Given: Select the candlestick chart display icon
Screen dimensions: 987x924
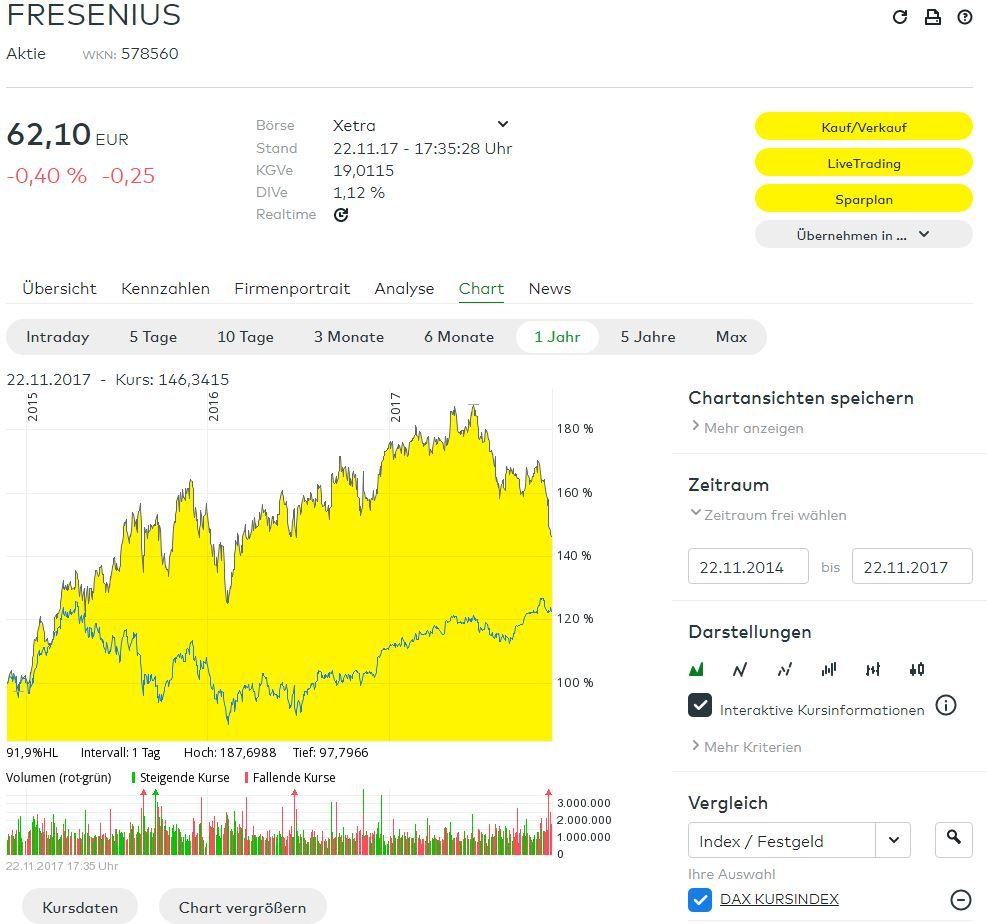Looking at the screenshot, I should 917,669.
